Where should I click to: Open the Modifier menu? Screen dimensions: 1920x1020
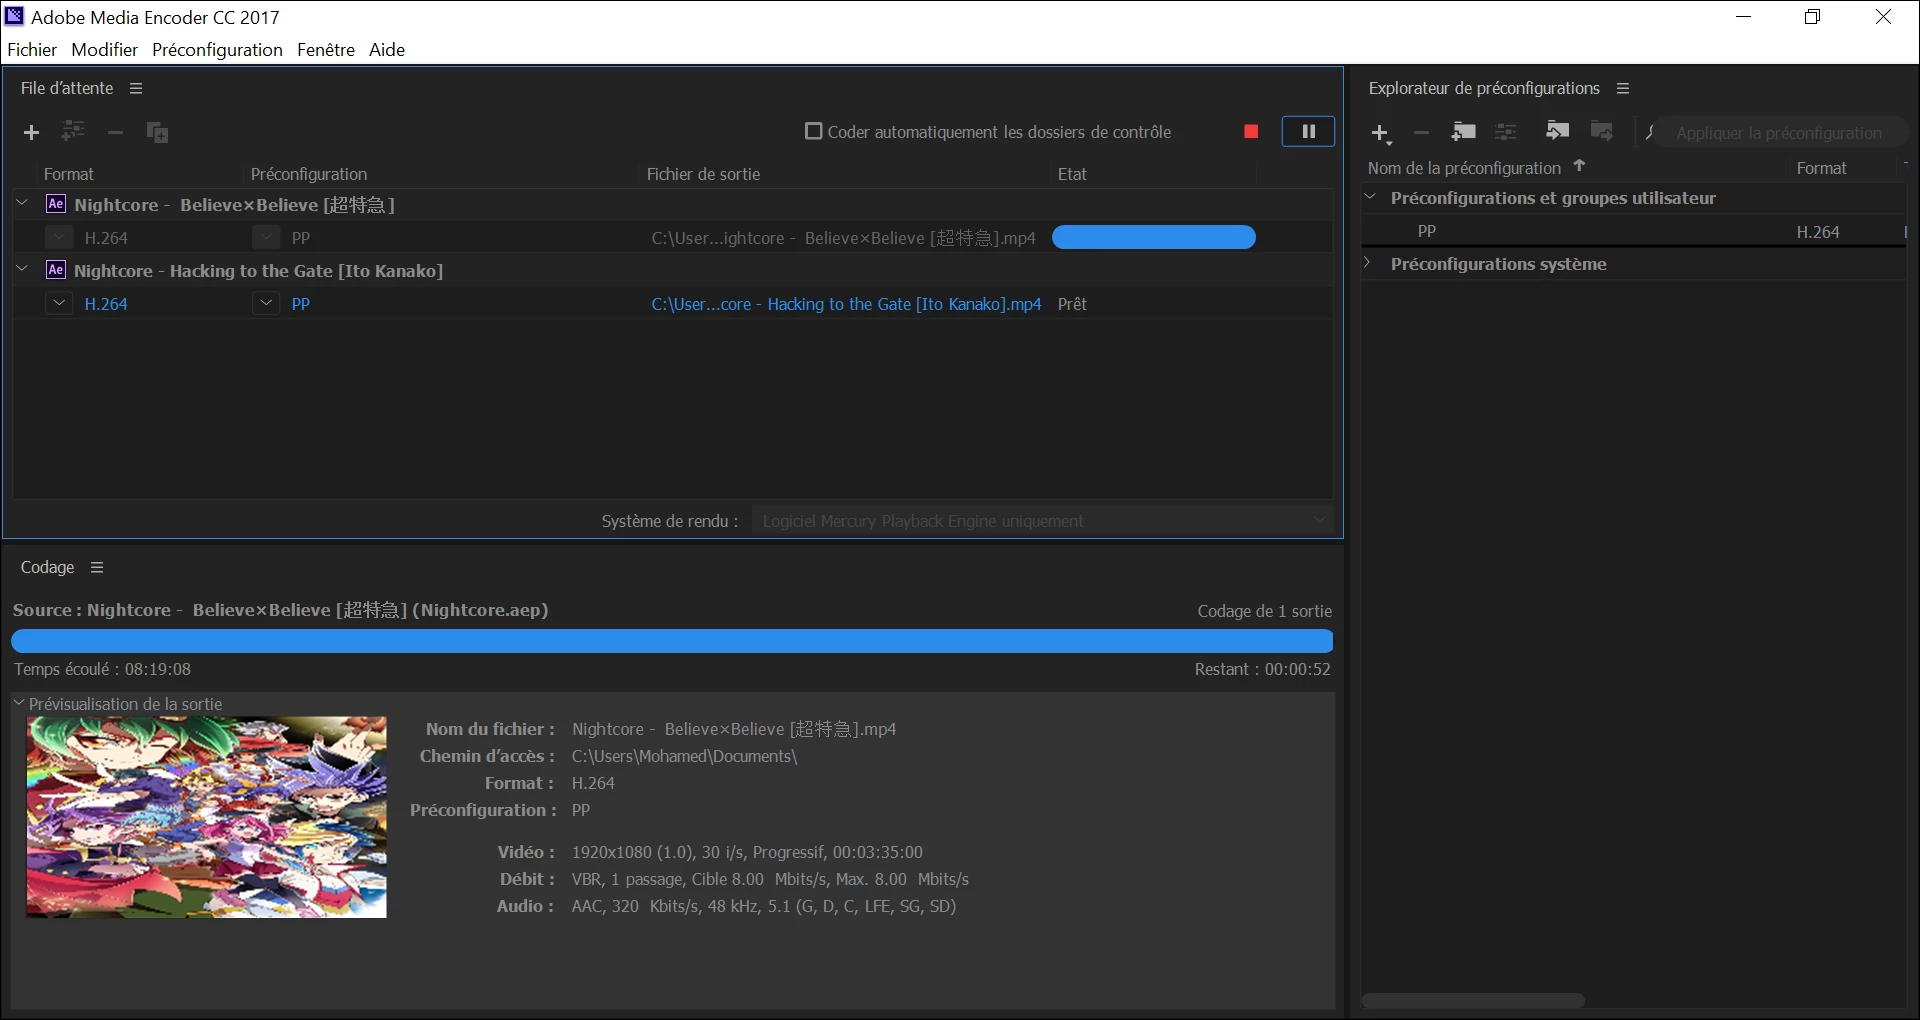[104, 50]
